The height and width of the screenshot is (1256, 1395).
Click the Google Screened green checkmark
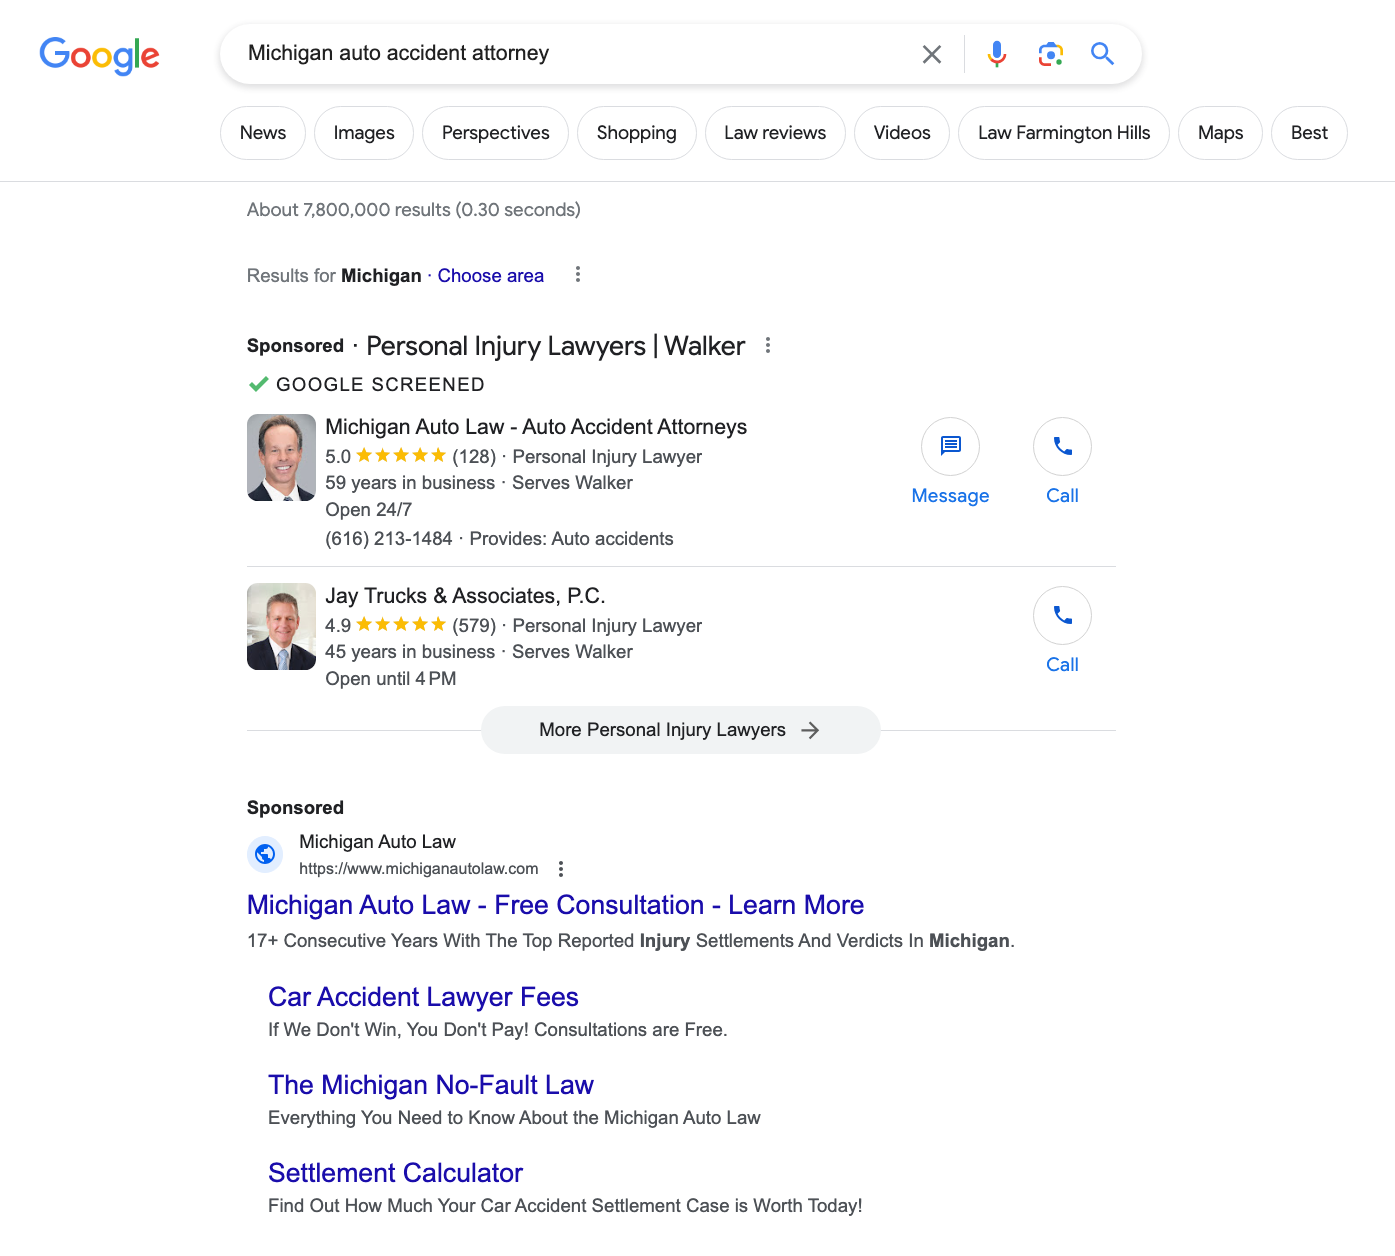258,384
